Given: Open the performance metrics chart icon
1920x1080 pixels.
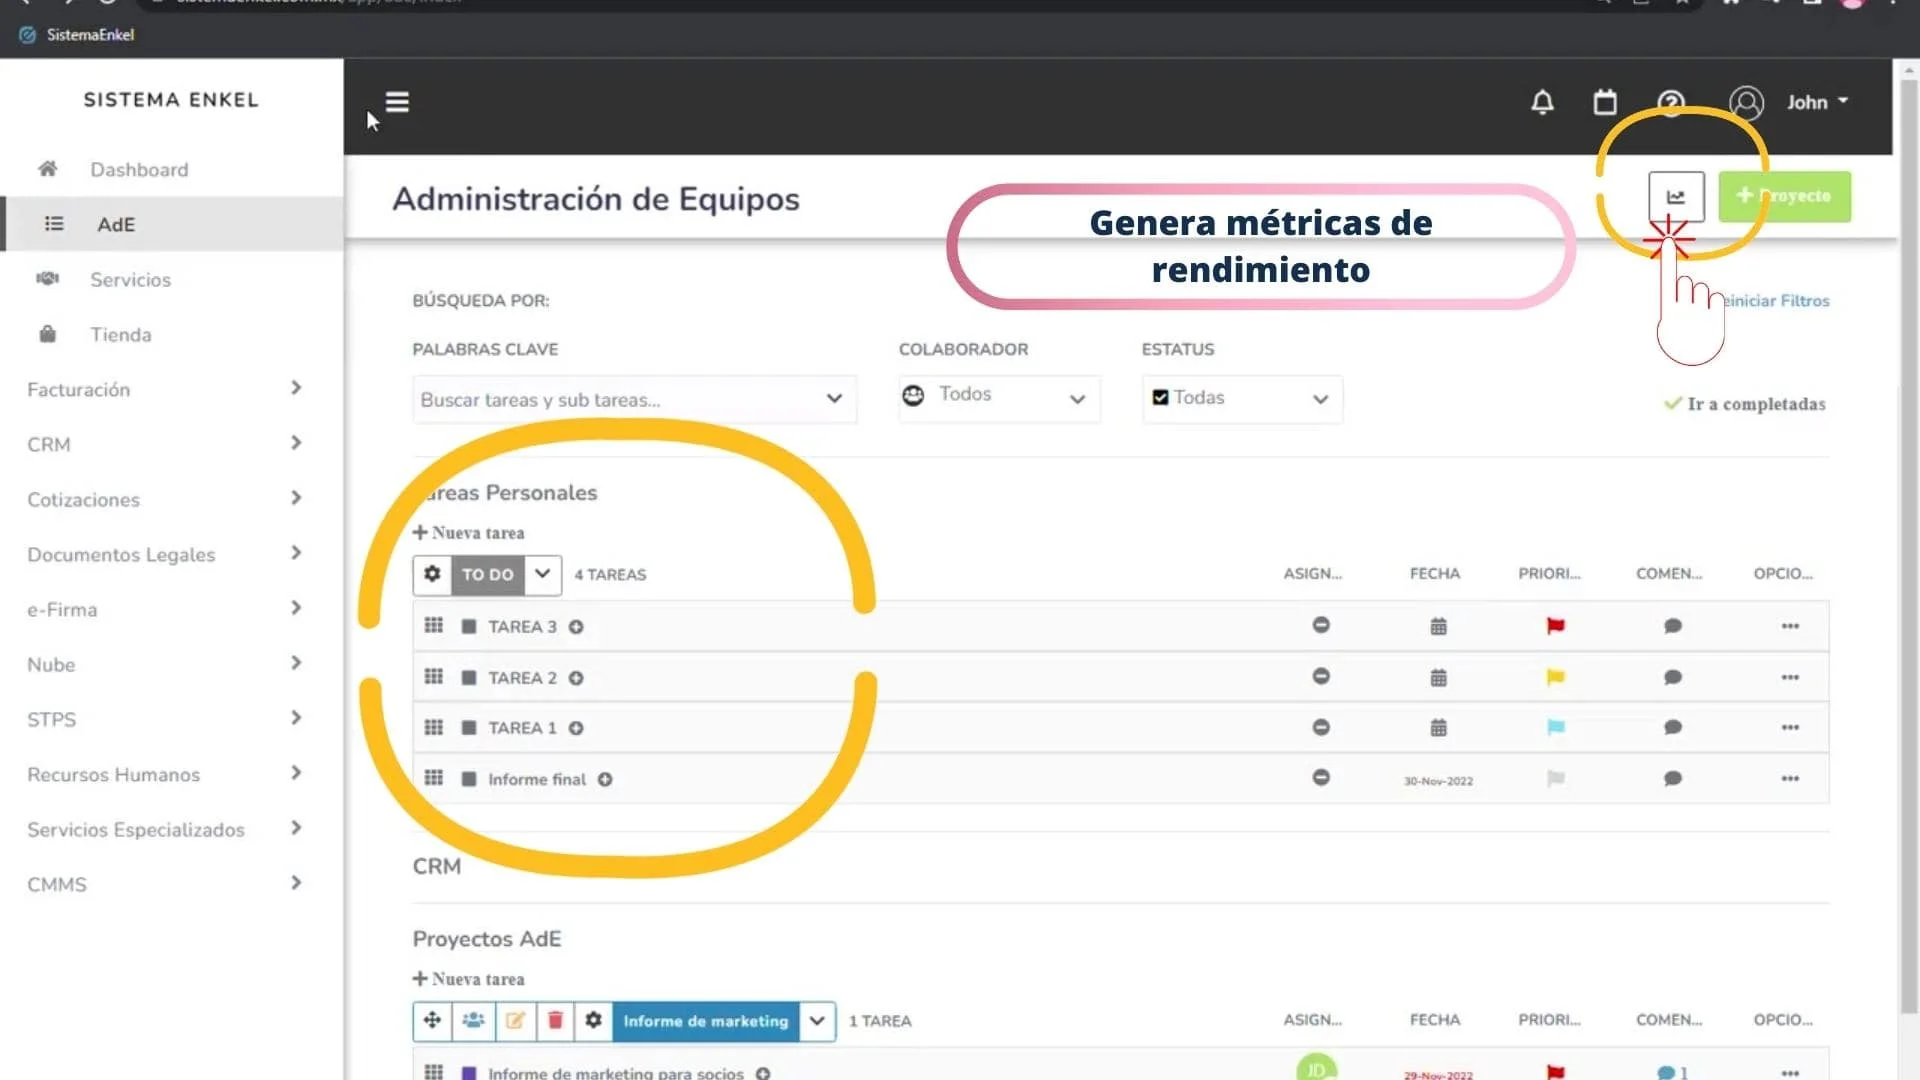Looking at the screenshot, I should [x=1675, y=196].
